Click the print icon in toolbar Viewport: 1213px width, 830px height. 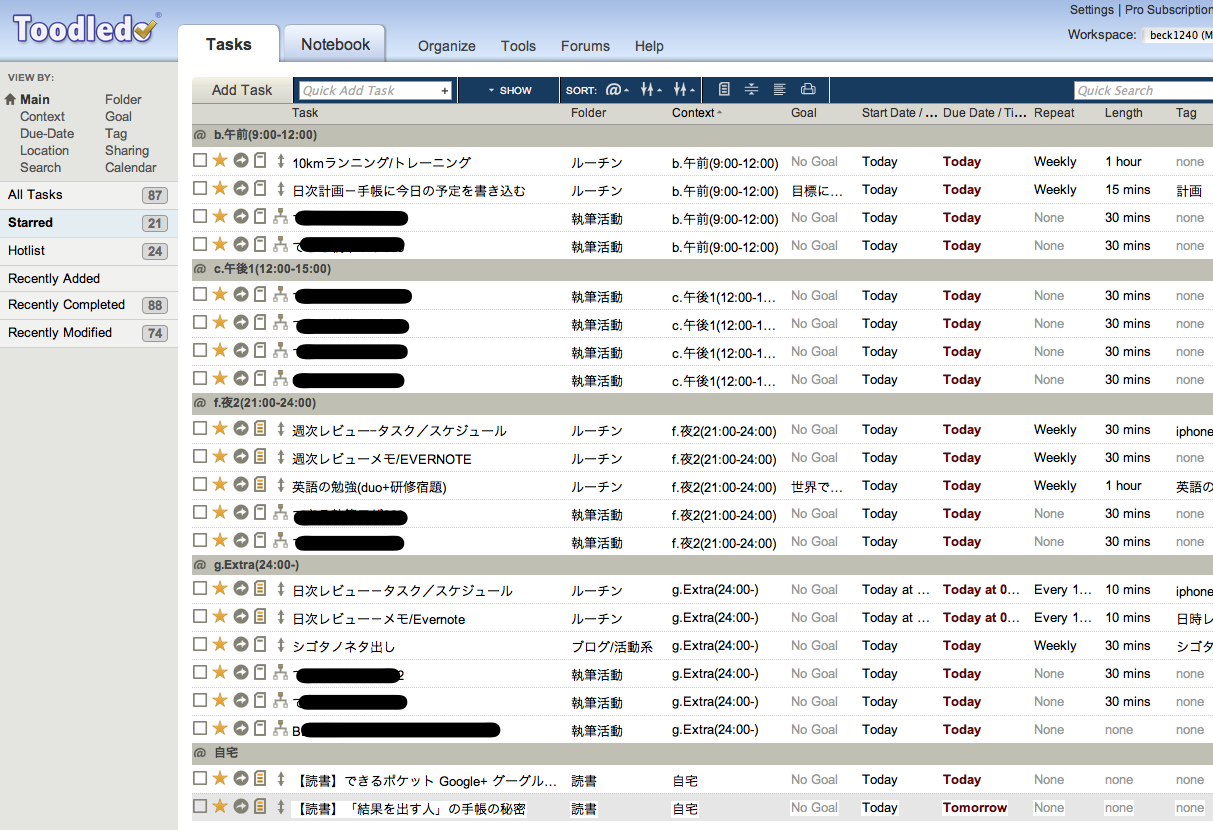pos(808,90)
